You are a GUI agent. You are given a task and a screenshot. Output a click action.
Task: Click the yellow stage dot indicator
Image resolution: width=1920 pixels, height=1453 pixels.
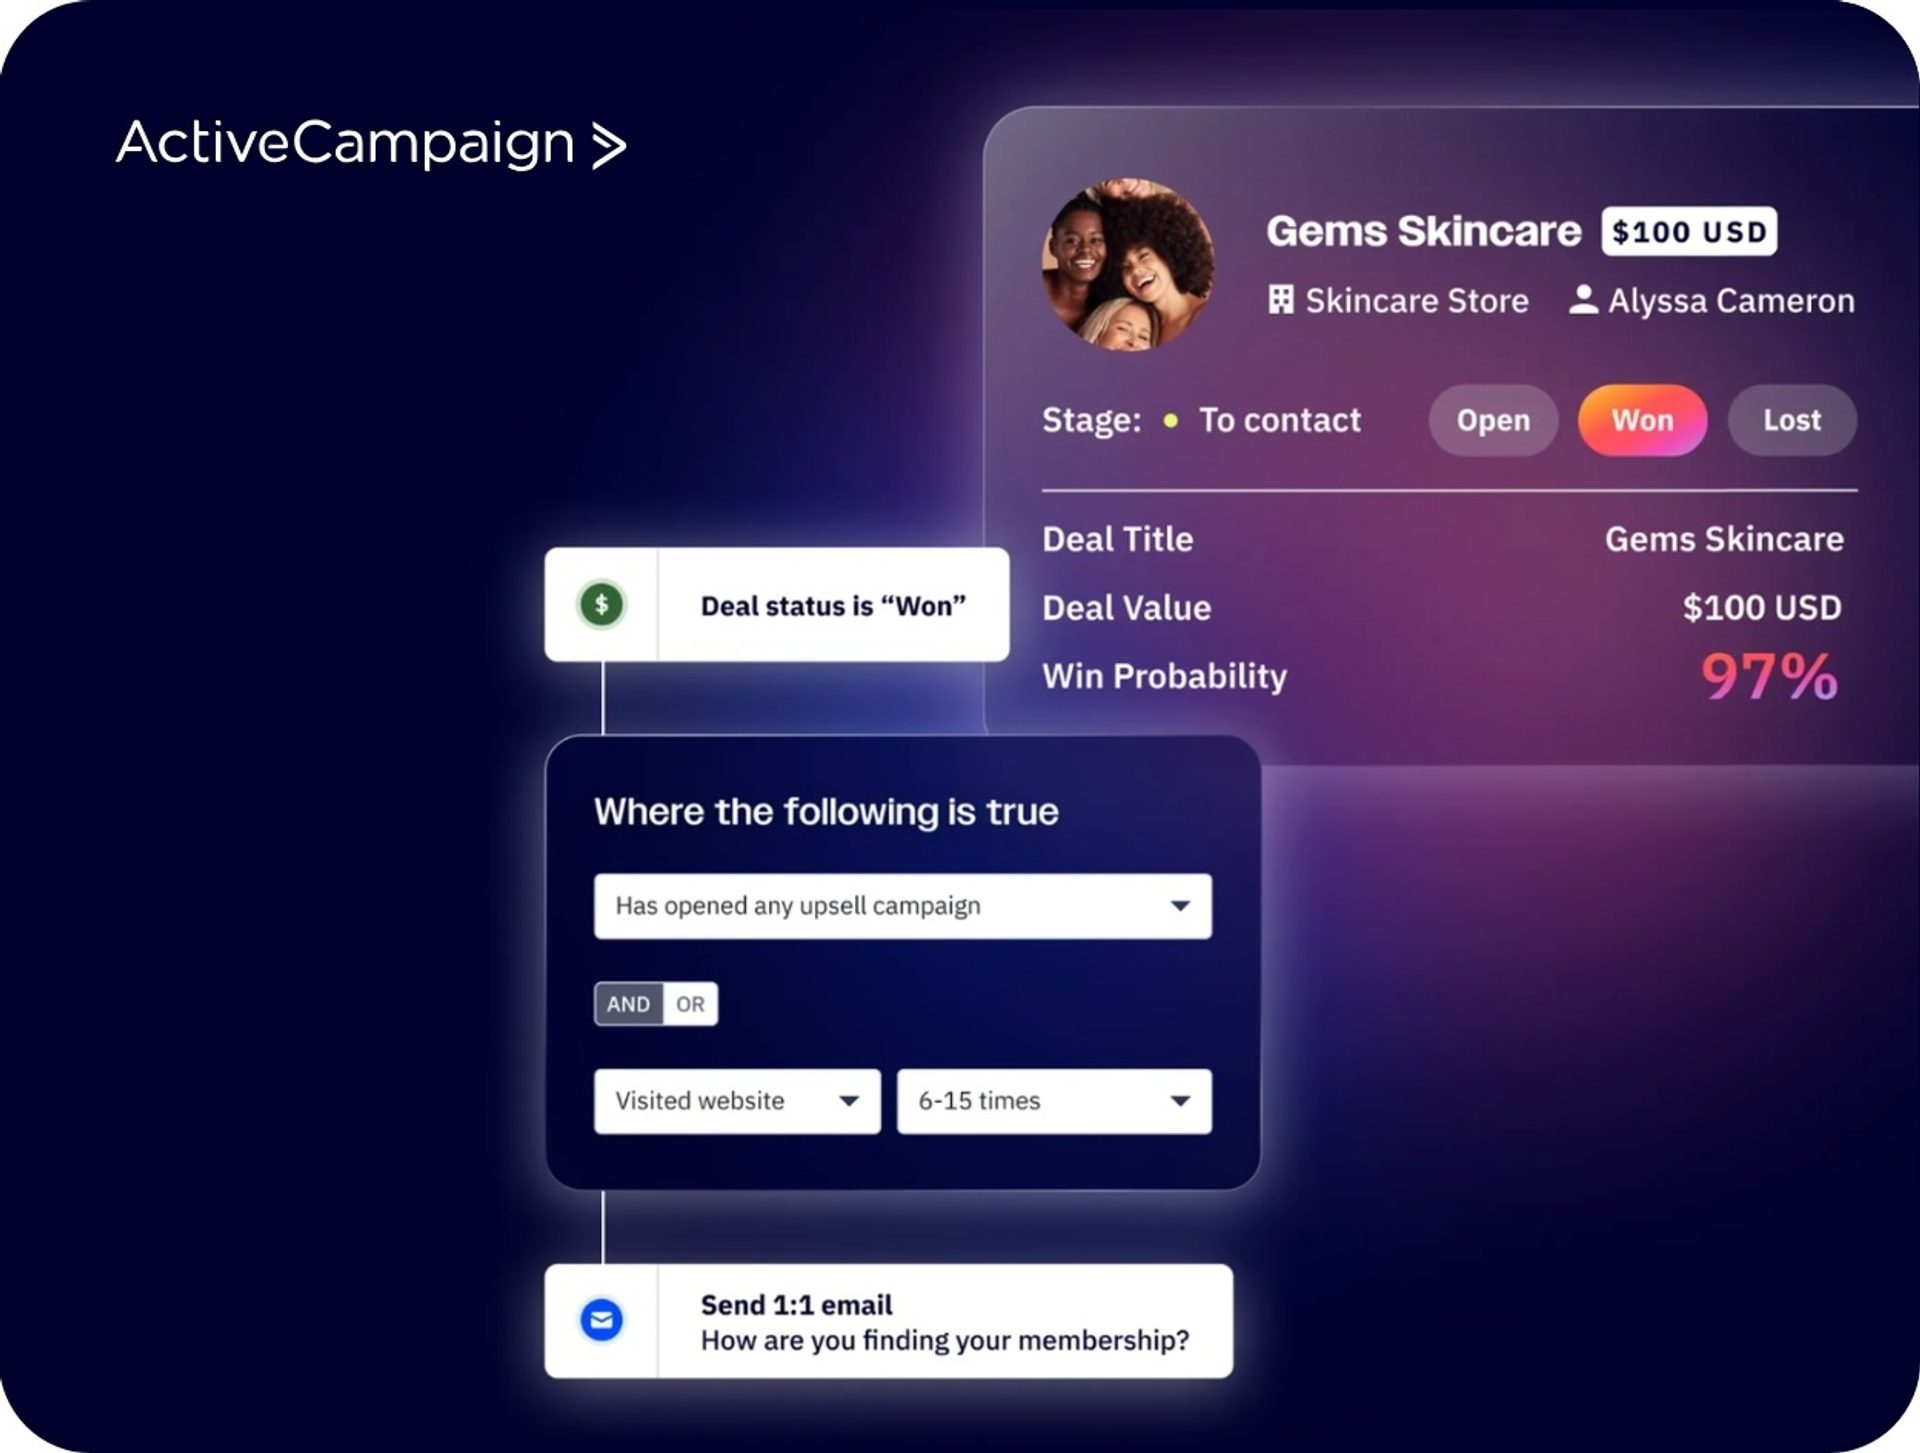pyautogui.click(x=1170, y=420)
